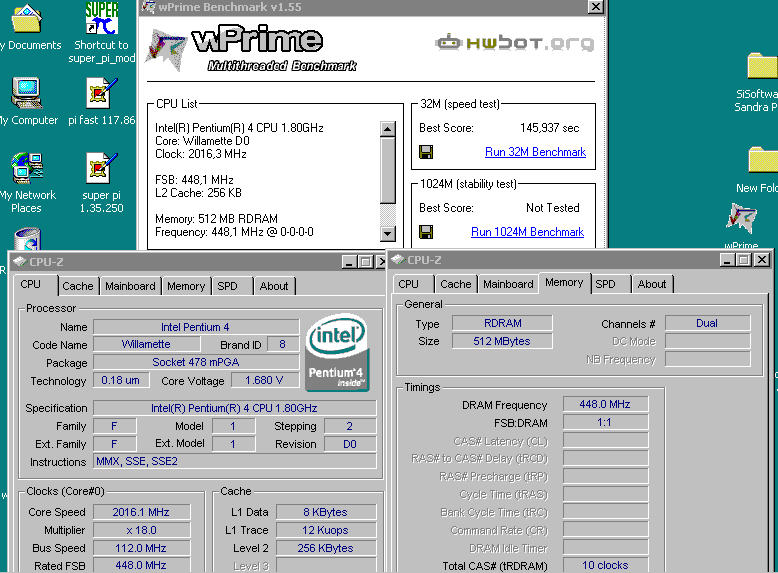Image resolution: width=778 pixels, height=573 pixels.
Task: Click the Instructions field MMX, SSE, SSE2
Action: click(x=235, y=461)
